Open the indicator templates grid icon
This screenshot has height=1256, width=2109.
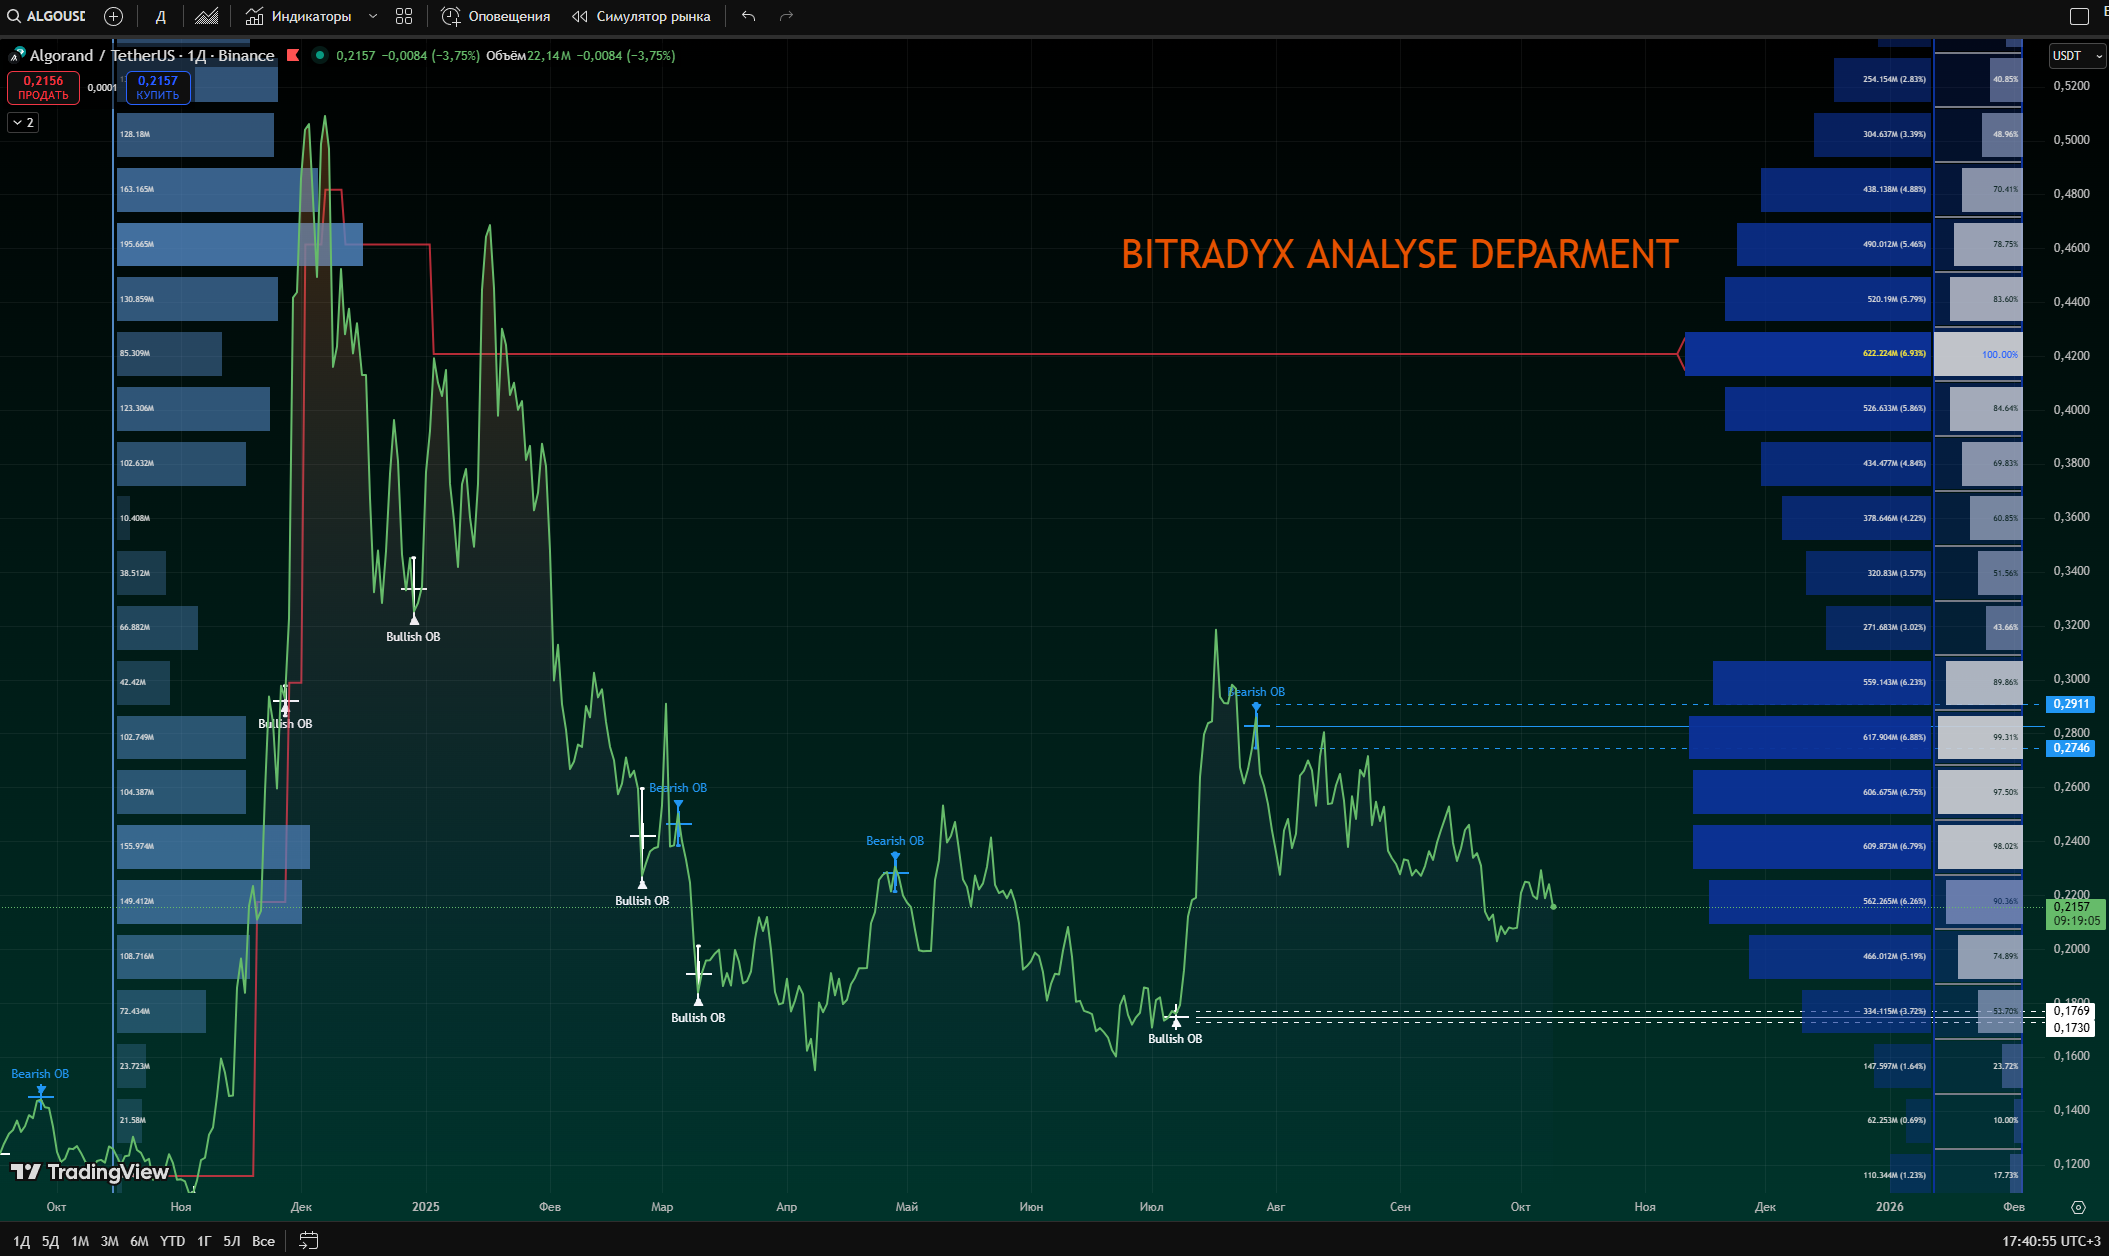[404, 16]
